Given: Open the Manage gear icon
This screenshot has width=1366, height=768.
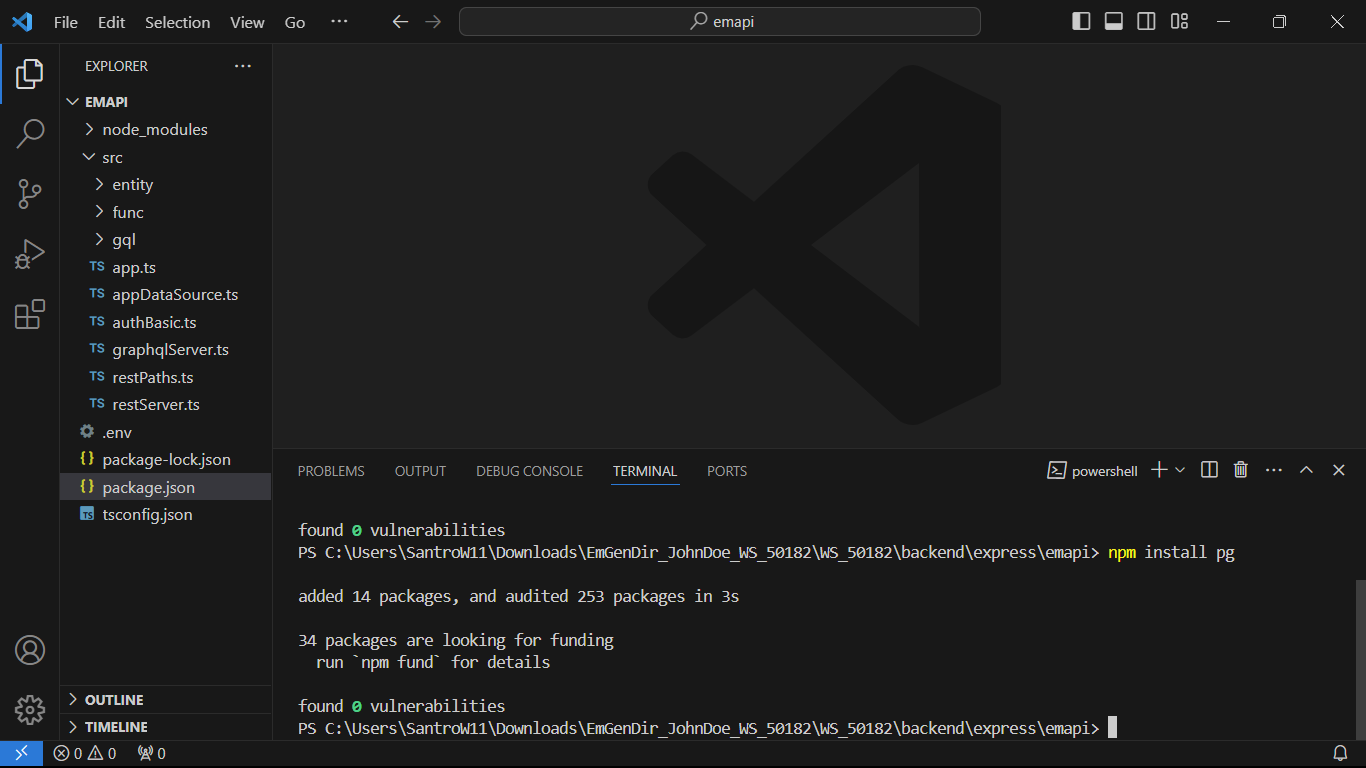Looking at the screenshot, I should [x=30, y=710].
